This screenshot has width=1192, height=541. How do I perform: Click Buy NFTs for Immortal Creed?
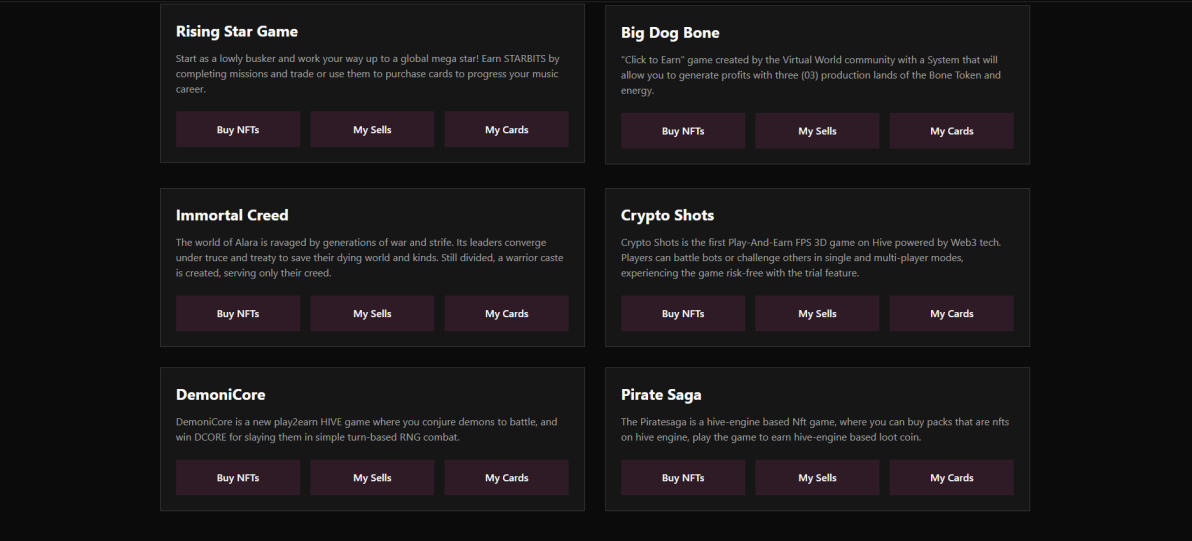point(238,314)
